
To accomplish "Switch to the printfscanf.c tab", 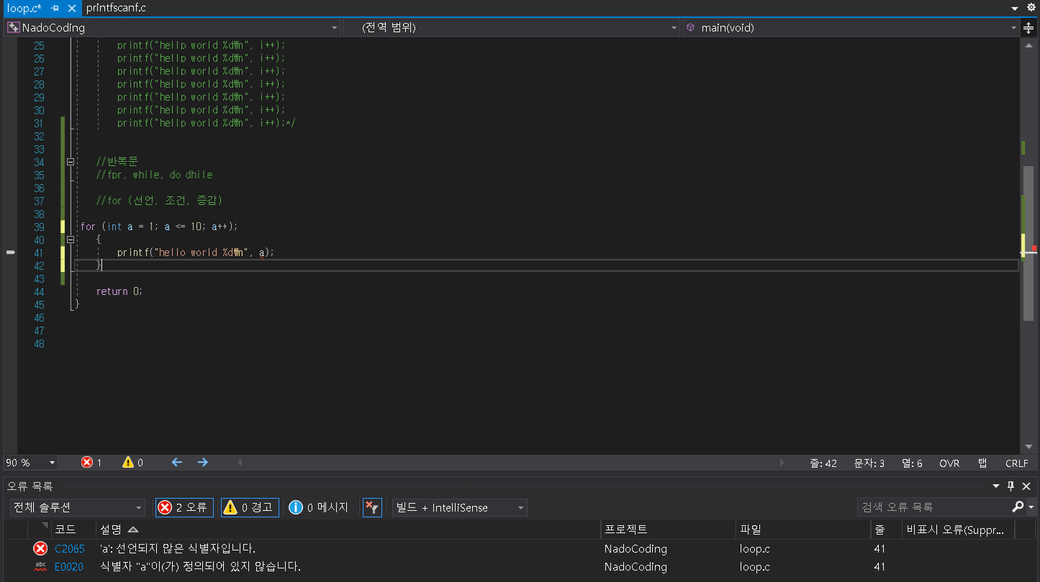I will 116,8.
